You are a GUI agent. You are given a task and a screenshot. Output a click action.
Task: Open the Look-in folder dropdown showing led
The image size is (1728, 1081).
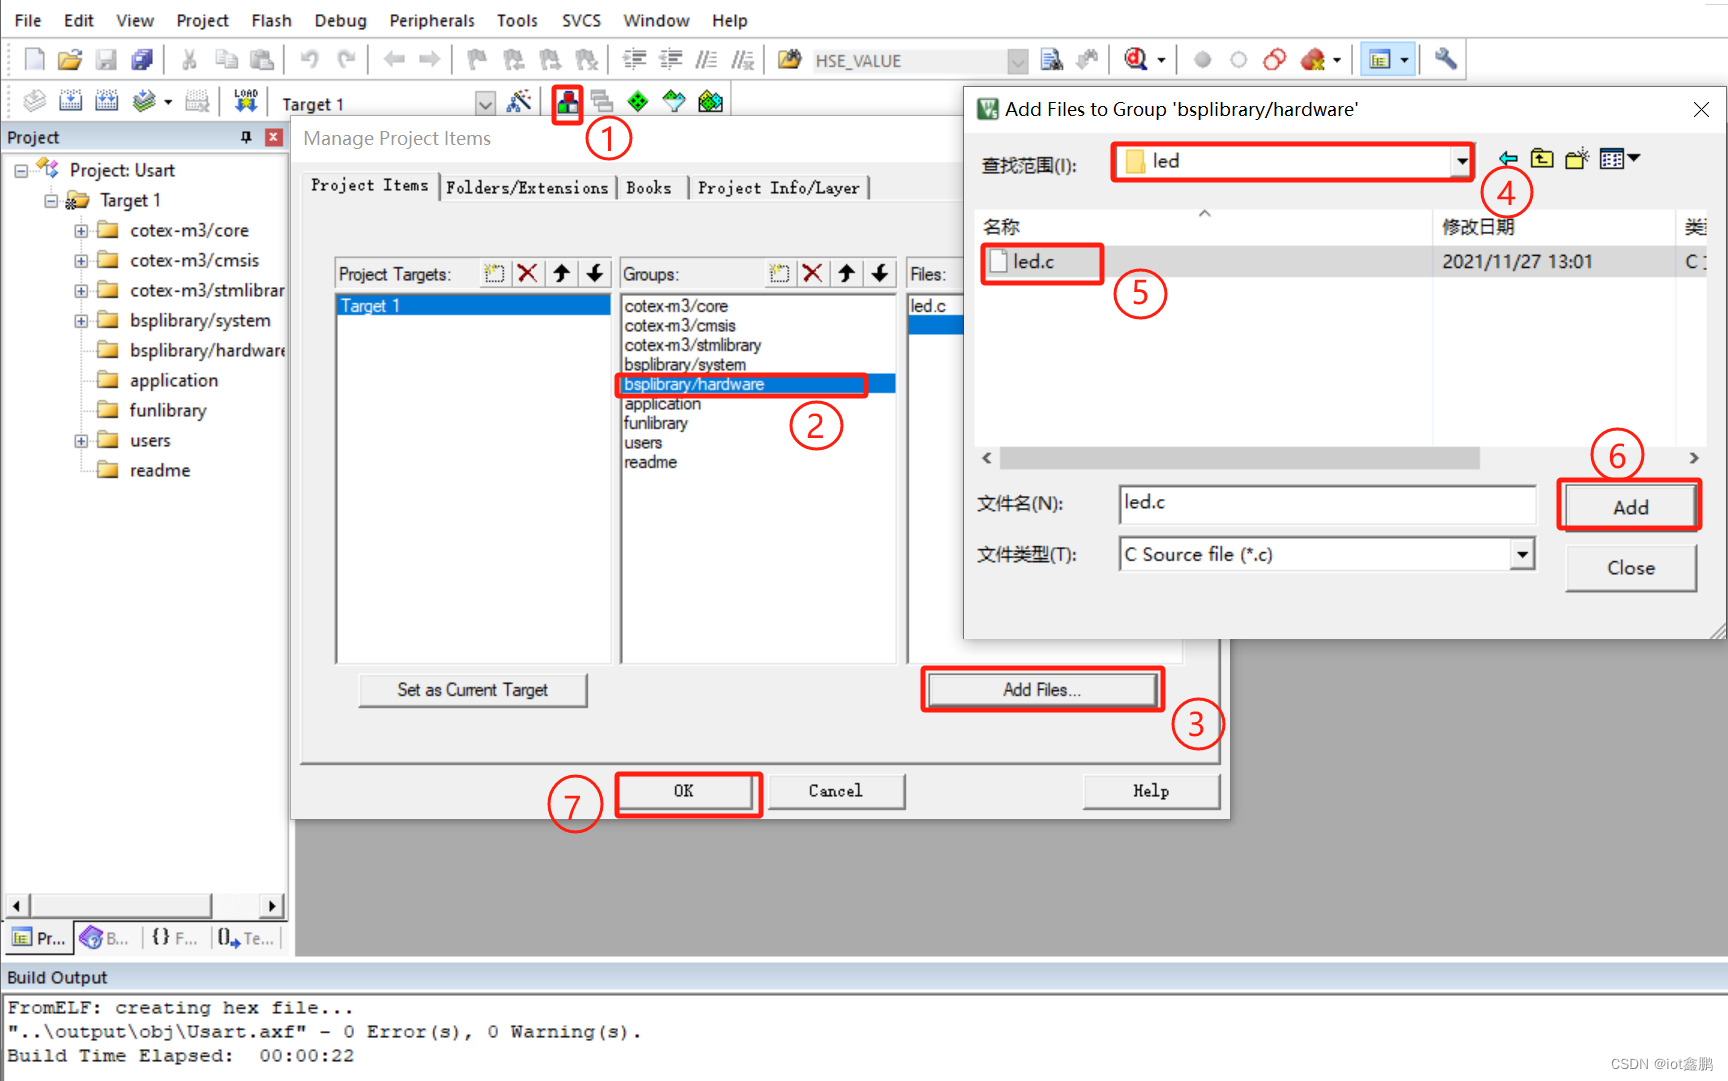(x=1461, y=161)
